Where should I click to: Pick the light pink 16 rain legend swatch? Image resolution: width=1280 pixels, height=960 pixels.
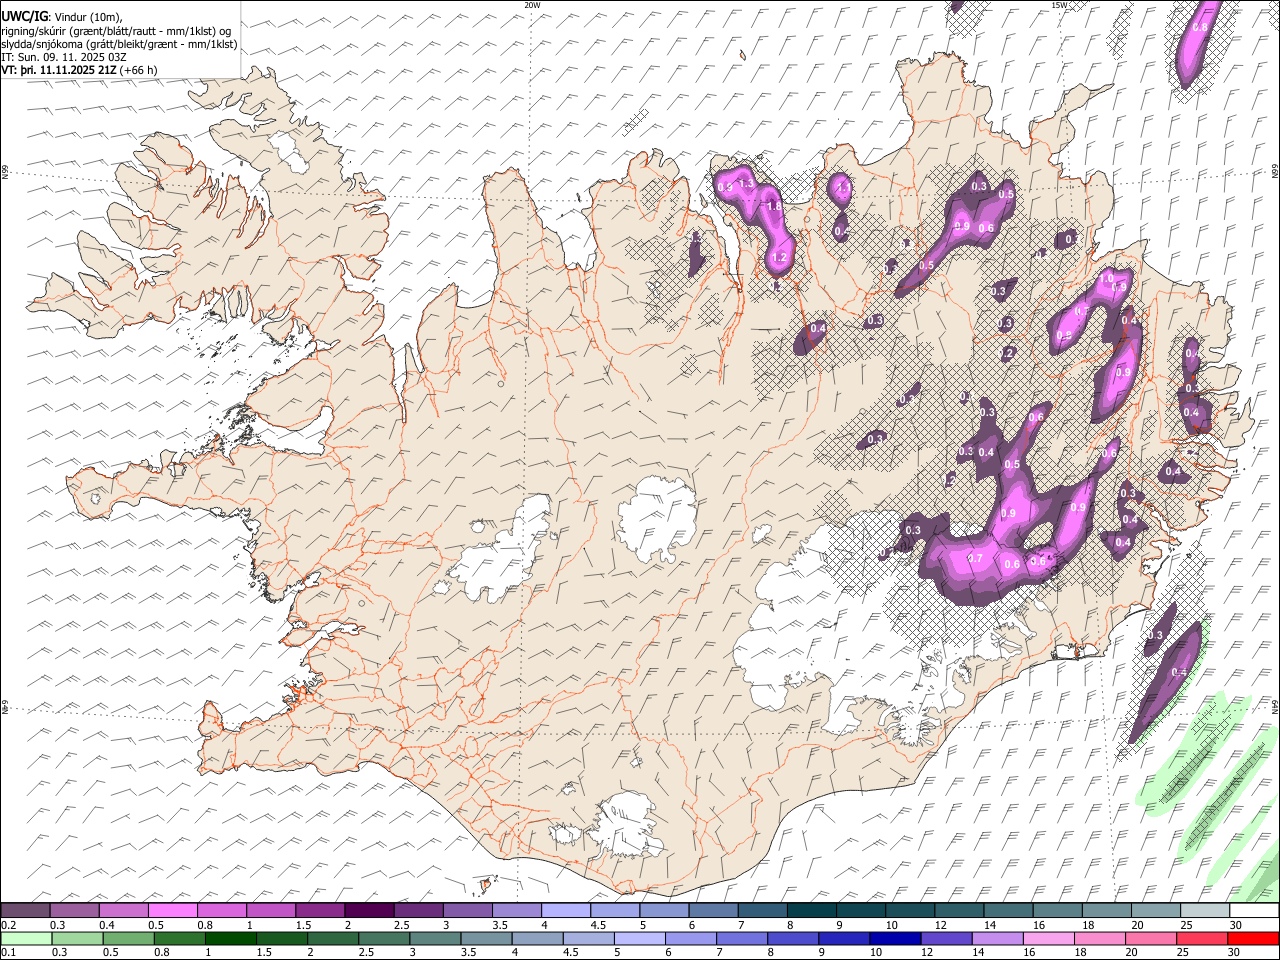tap(1047, 938)
